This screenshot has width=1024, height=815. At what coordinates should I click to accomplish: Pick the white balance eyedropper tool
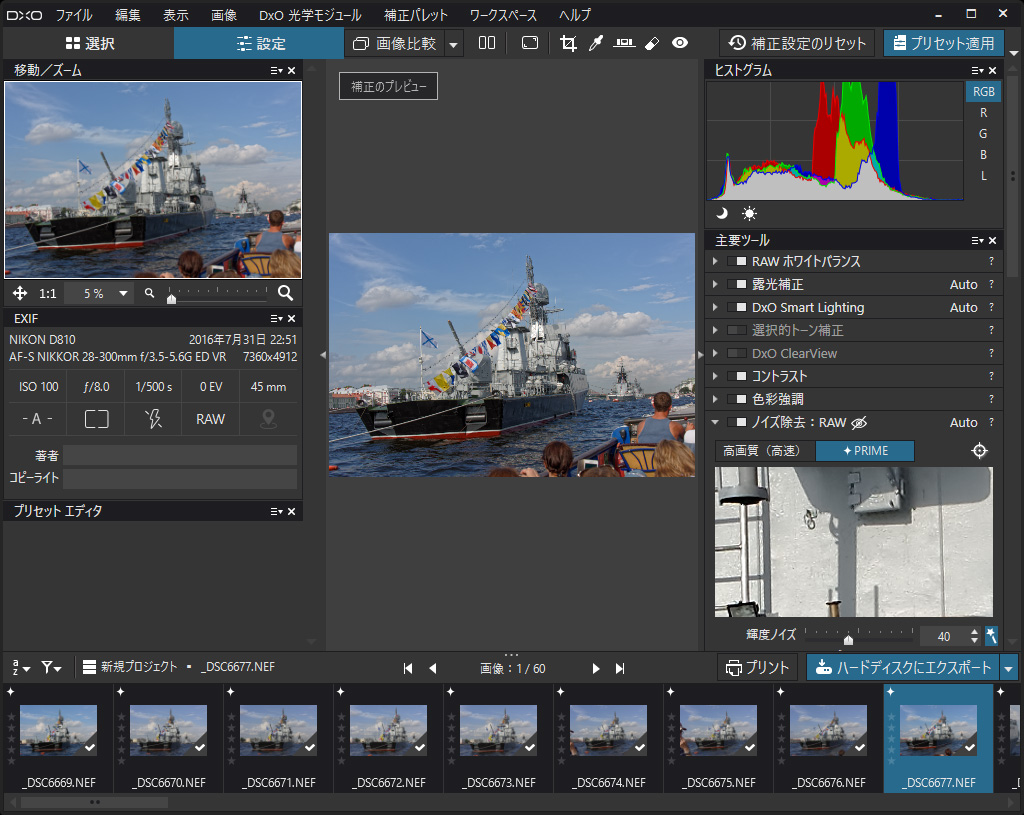pos(596,43)
